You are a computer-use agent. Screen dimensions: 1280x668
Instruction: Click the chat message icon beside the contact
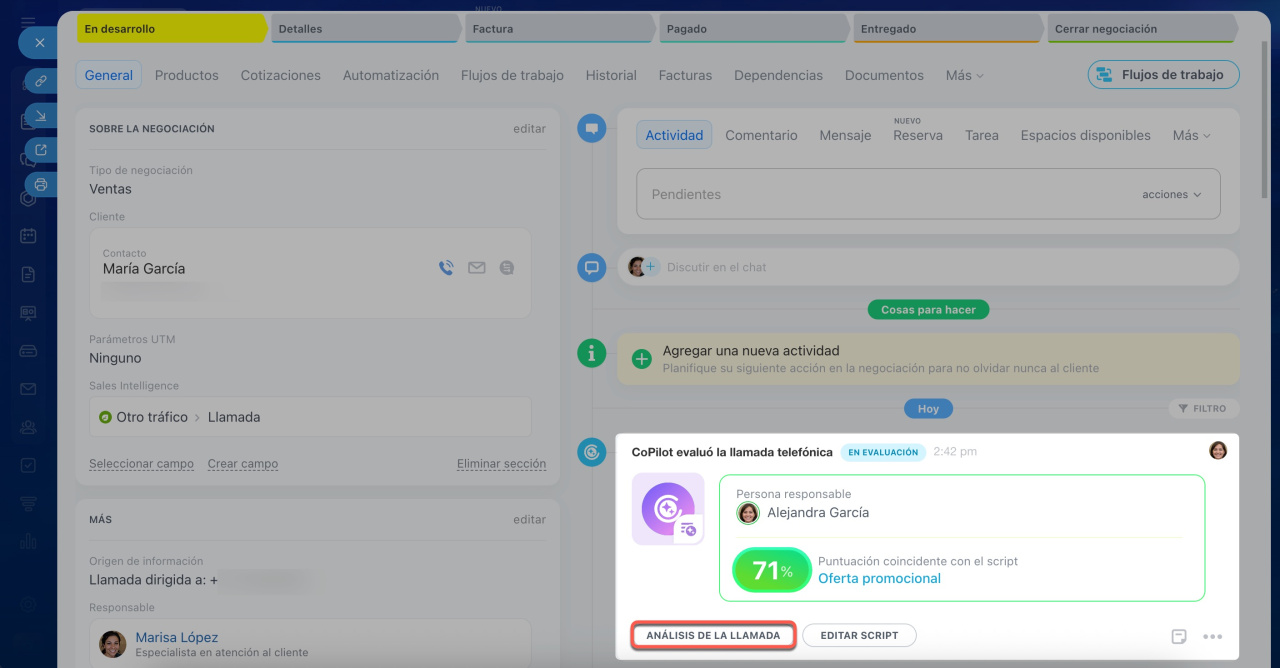click(x=507, y=268)
